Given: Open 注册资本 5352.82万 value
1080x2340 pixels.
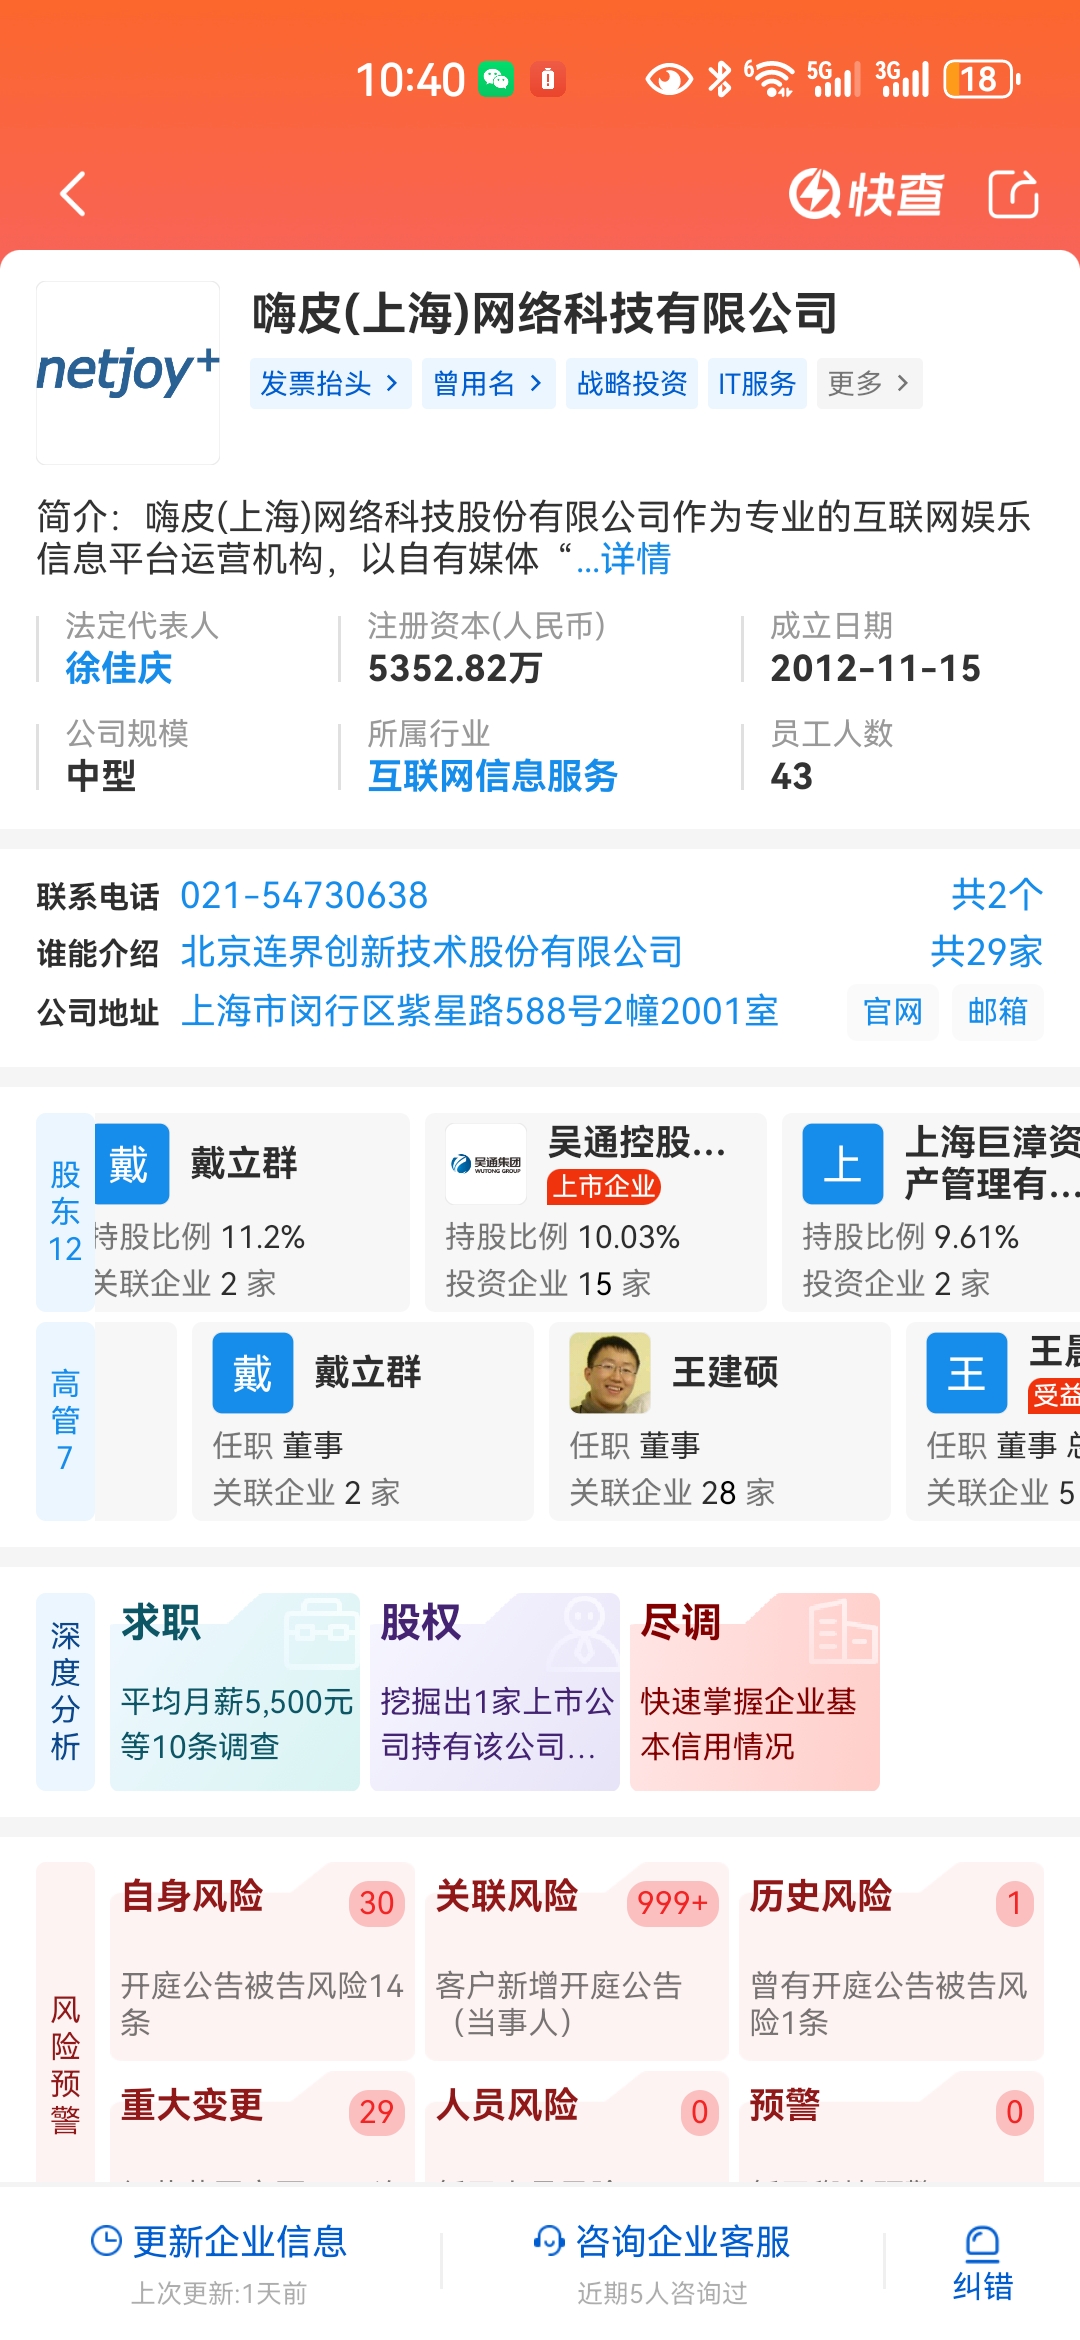Looking at the screenshot, I should click(x=455, y=668).
